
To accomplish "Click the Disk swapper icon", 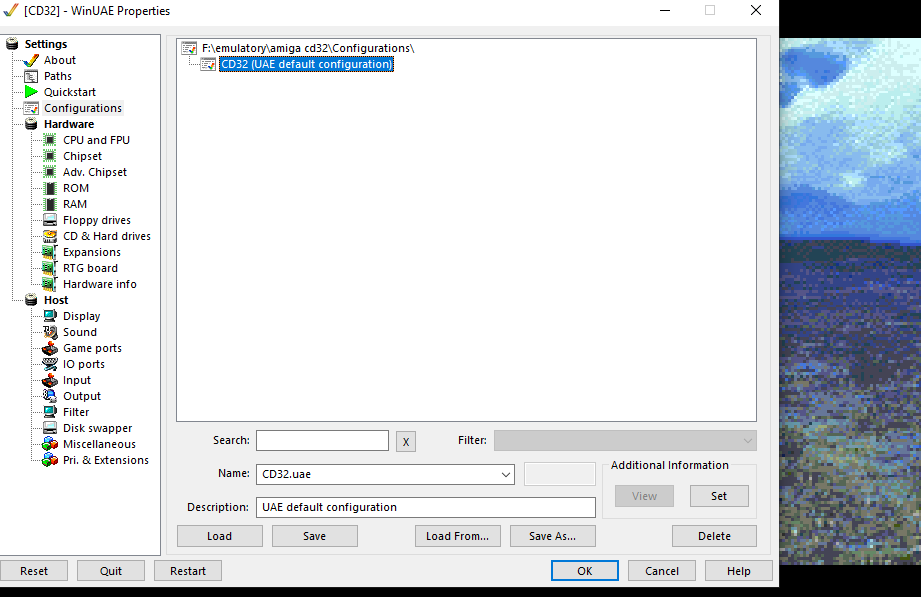I will coord(50,428).
